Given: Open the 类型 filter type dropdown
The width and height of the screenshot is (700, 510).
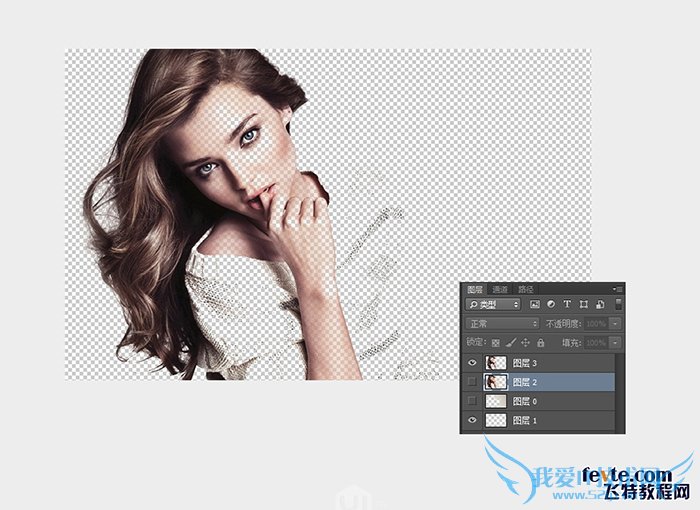Looking at the screenshot, I should (494, 304).
